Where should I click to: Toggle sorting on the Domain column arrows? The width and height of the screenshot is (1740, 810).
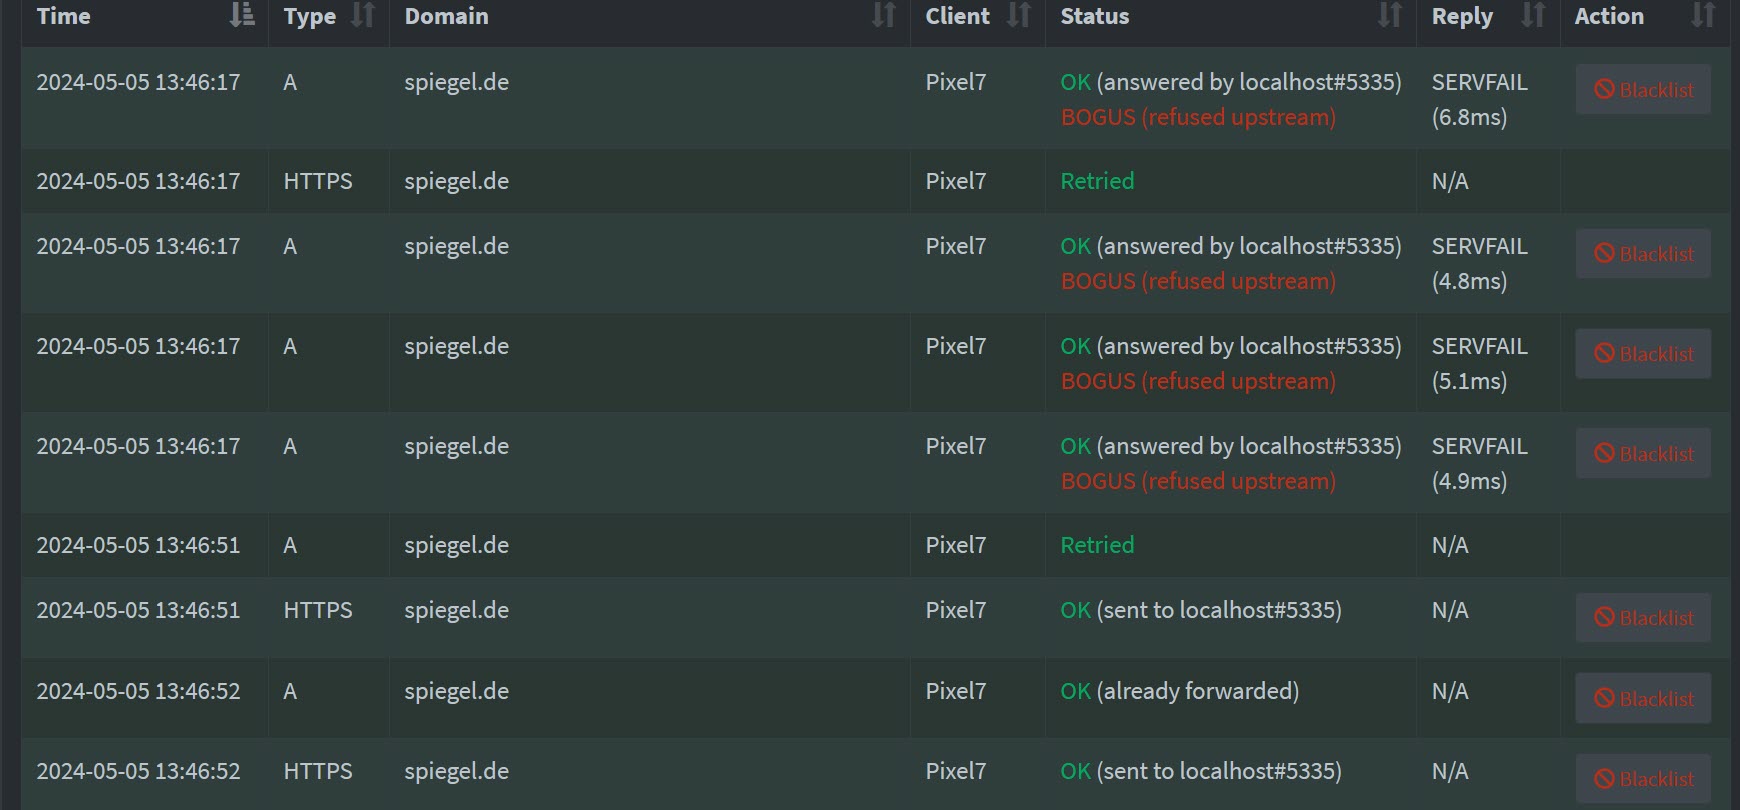tap(884, 15)
